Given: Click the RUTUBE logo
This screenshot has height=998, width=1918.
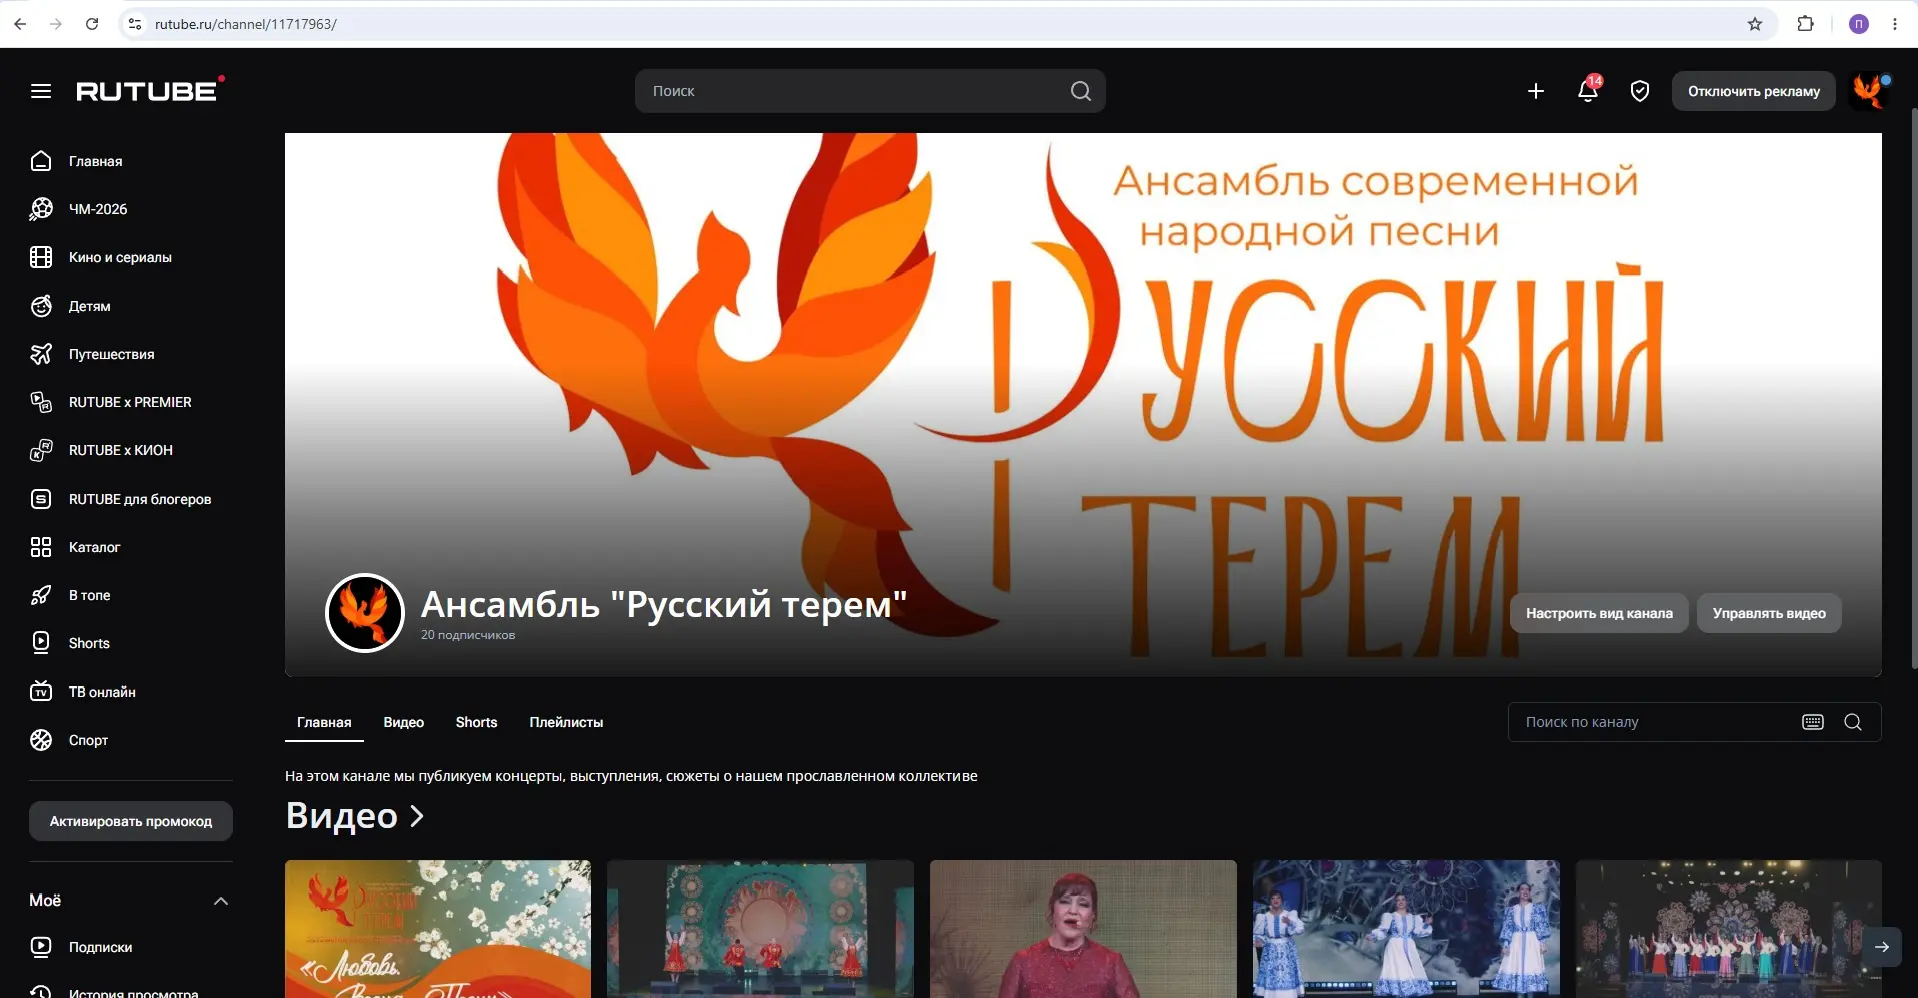Looking at the screenshot, I should point(150,90).
